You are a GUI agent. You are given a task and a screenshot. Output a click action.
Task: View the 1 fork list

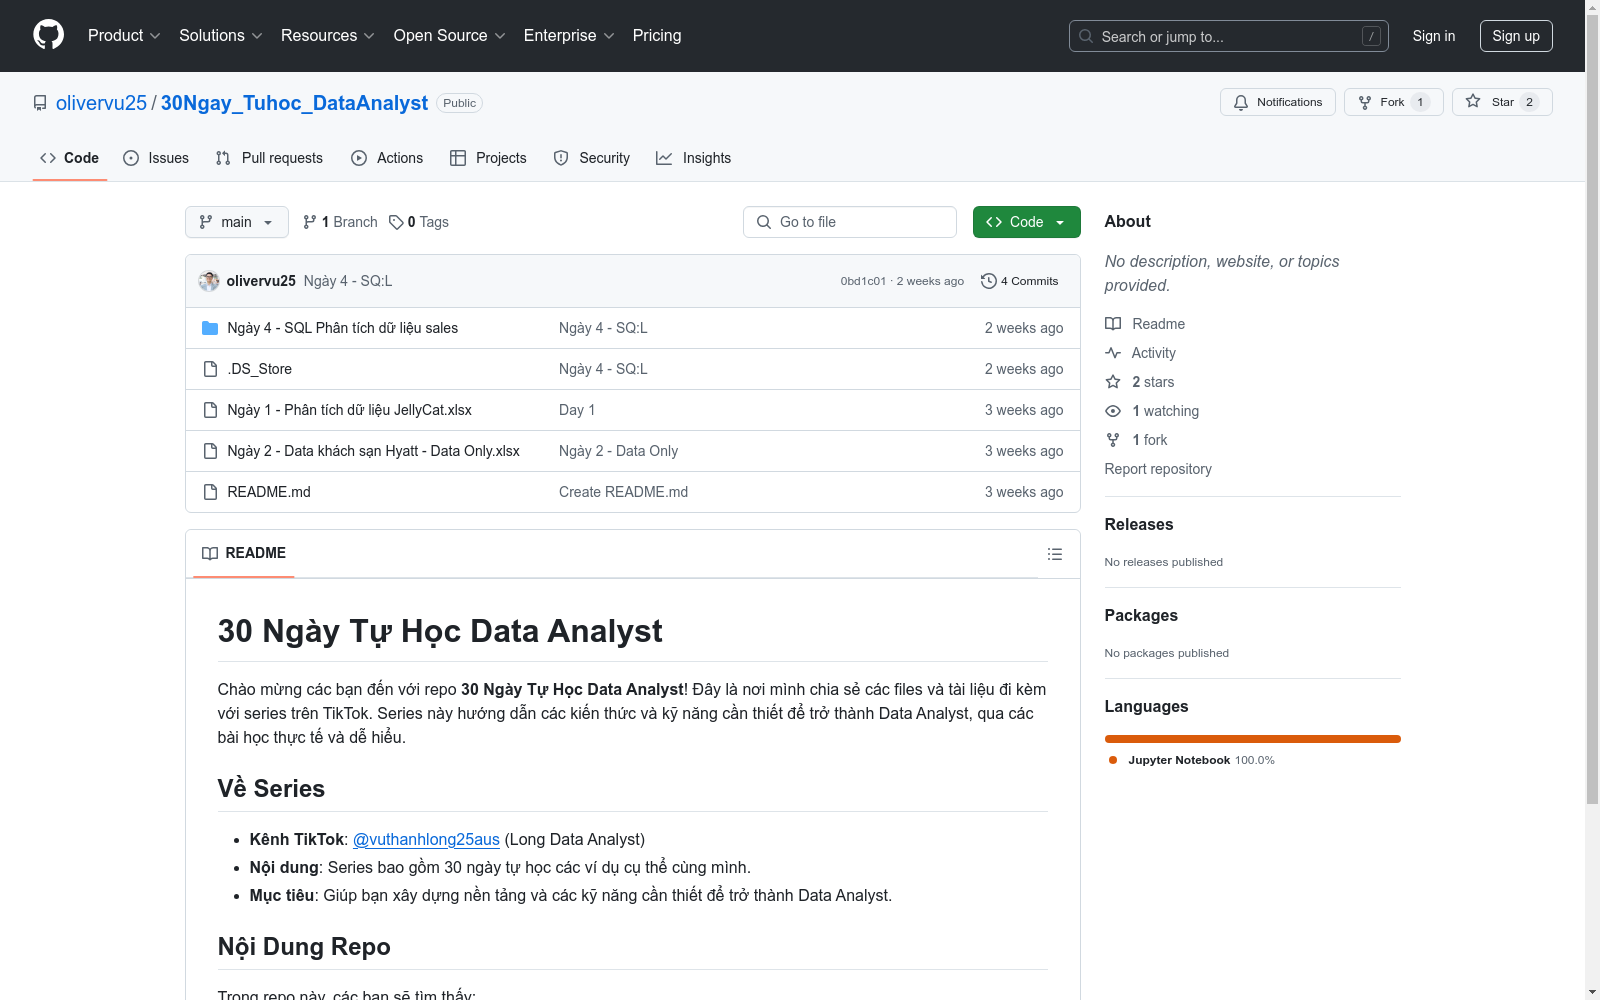[x=1137, y=440]
